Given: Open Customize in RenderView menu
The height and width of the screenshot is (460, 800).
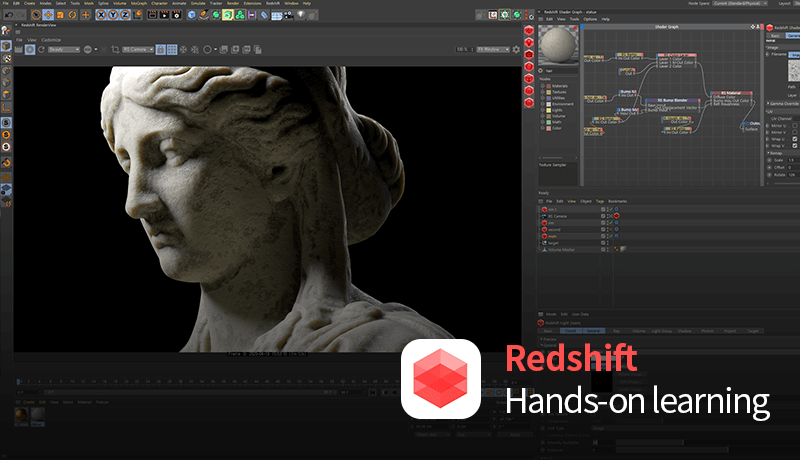Looking at the screenshot, I should [x=51, y=40].
